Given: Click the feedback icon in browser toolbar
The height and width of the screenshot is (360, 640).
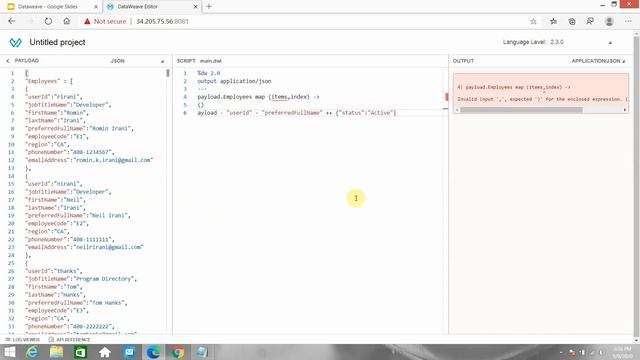Looking at the screenshot, I should (x=590, y=21).
